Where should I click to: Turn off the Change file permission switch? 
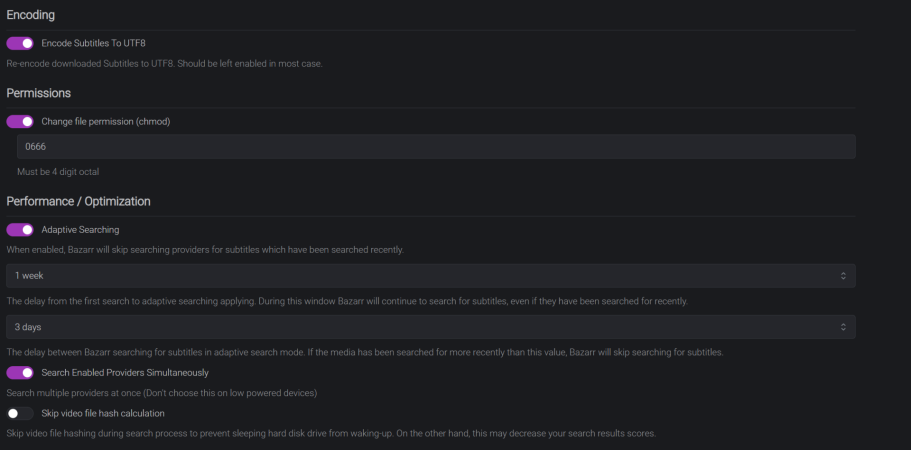pos(20,122)
